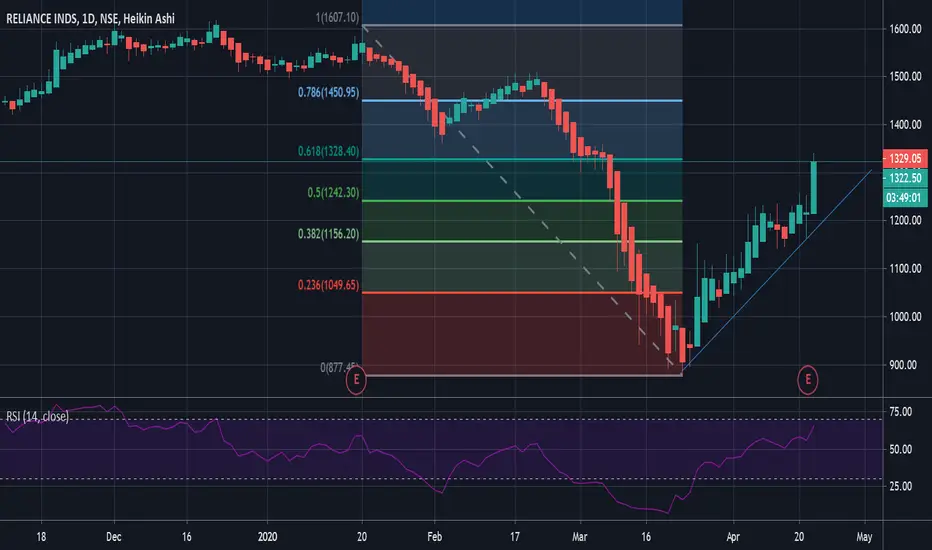Click the 1100.00 price axis label

tap(905, 268)
